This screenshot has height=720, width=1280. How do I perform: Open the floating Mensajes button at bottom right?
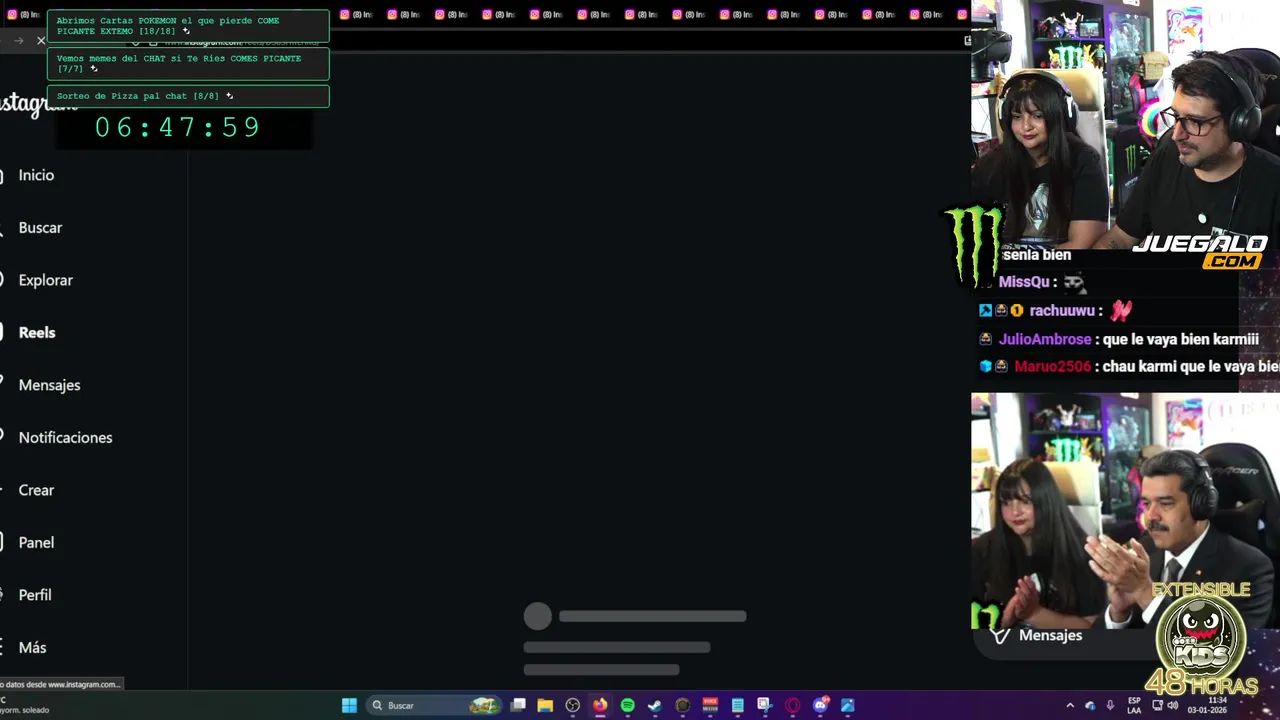point(1050,635)
